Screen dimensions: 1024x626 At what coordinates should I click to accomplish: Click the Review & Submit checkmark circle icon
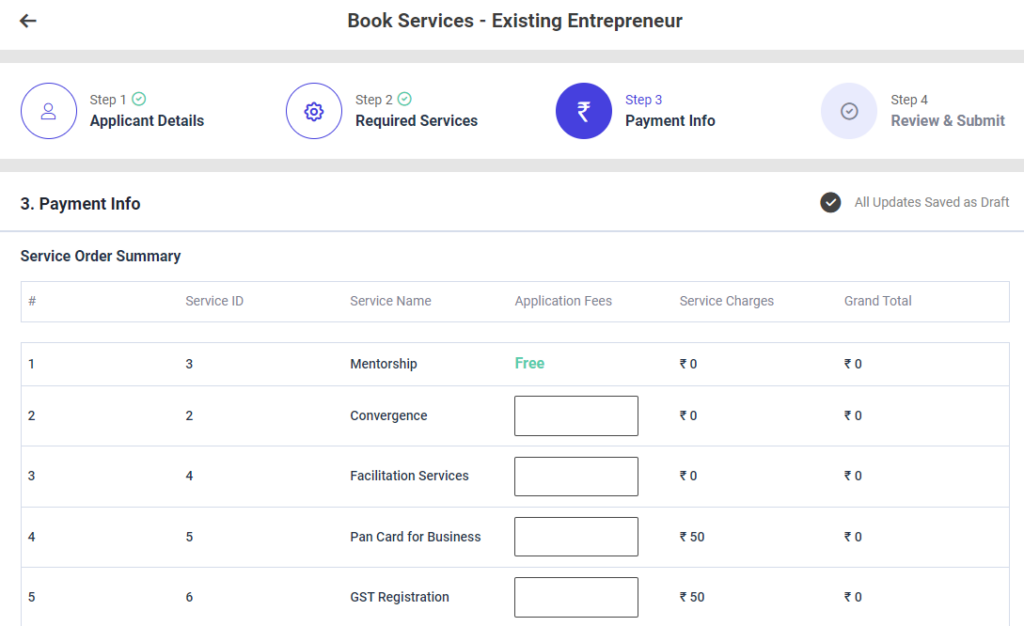(x=849, y=111)
